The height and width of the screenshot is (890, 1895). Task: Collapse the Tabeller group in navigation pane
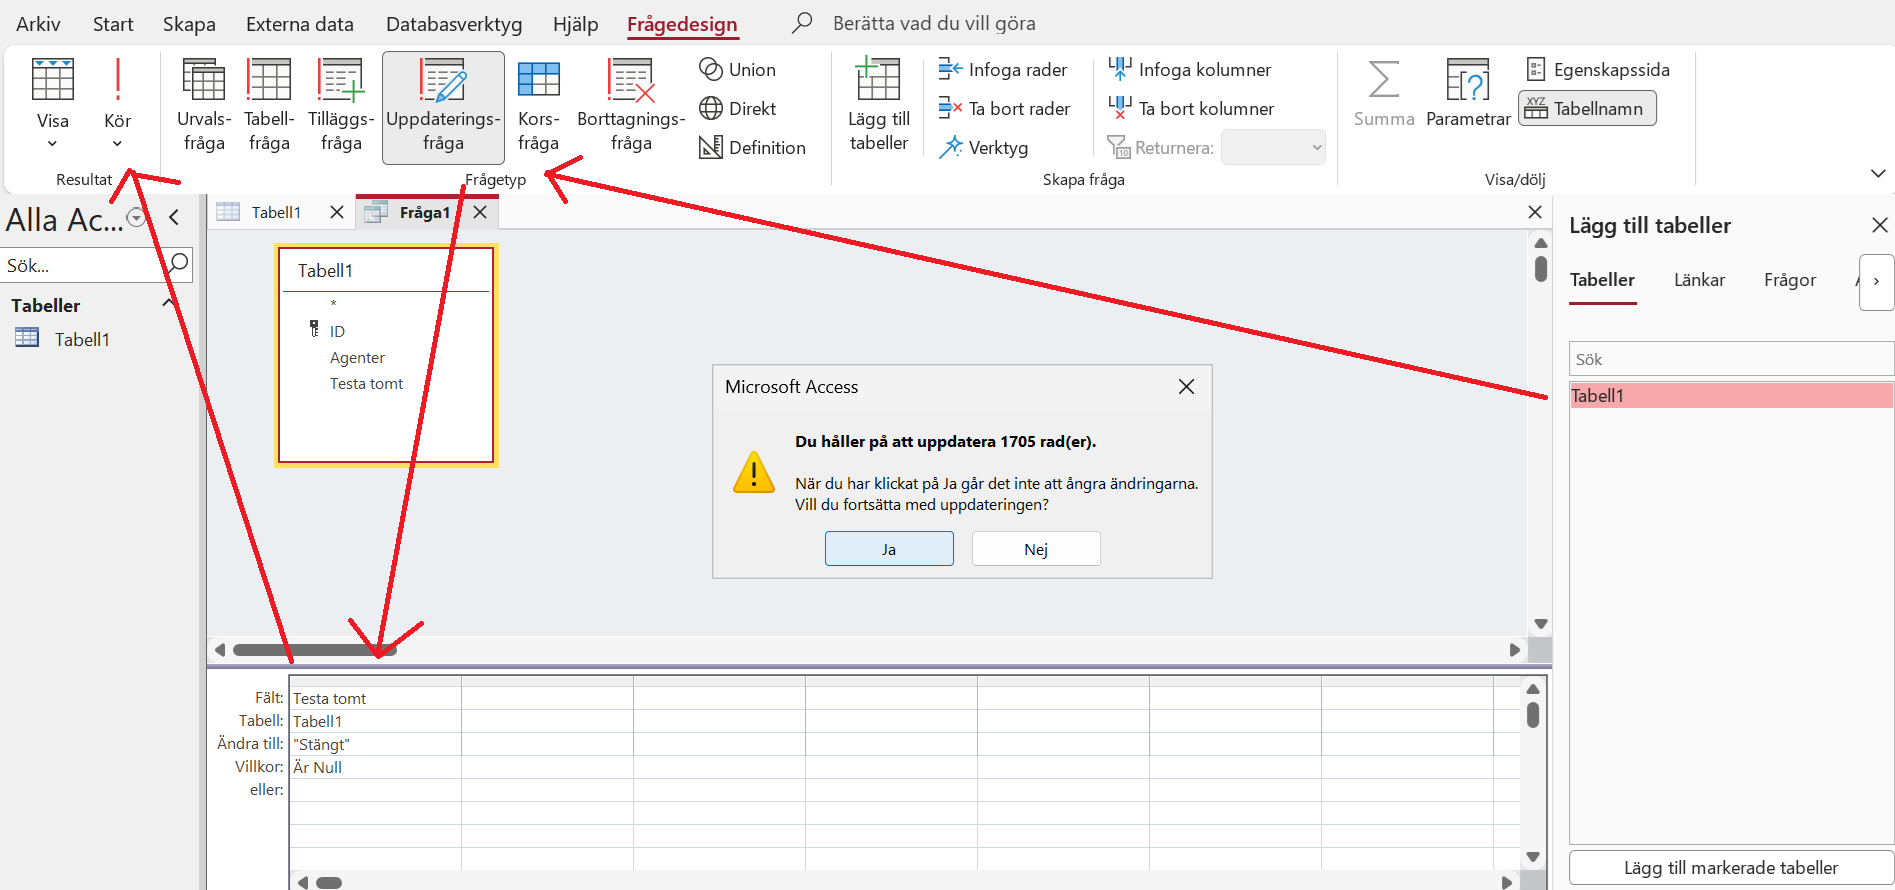tap(168, 303)
